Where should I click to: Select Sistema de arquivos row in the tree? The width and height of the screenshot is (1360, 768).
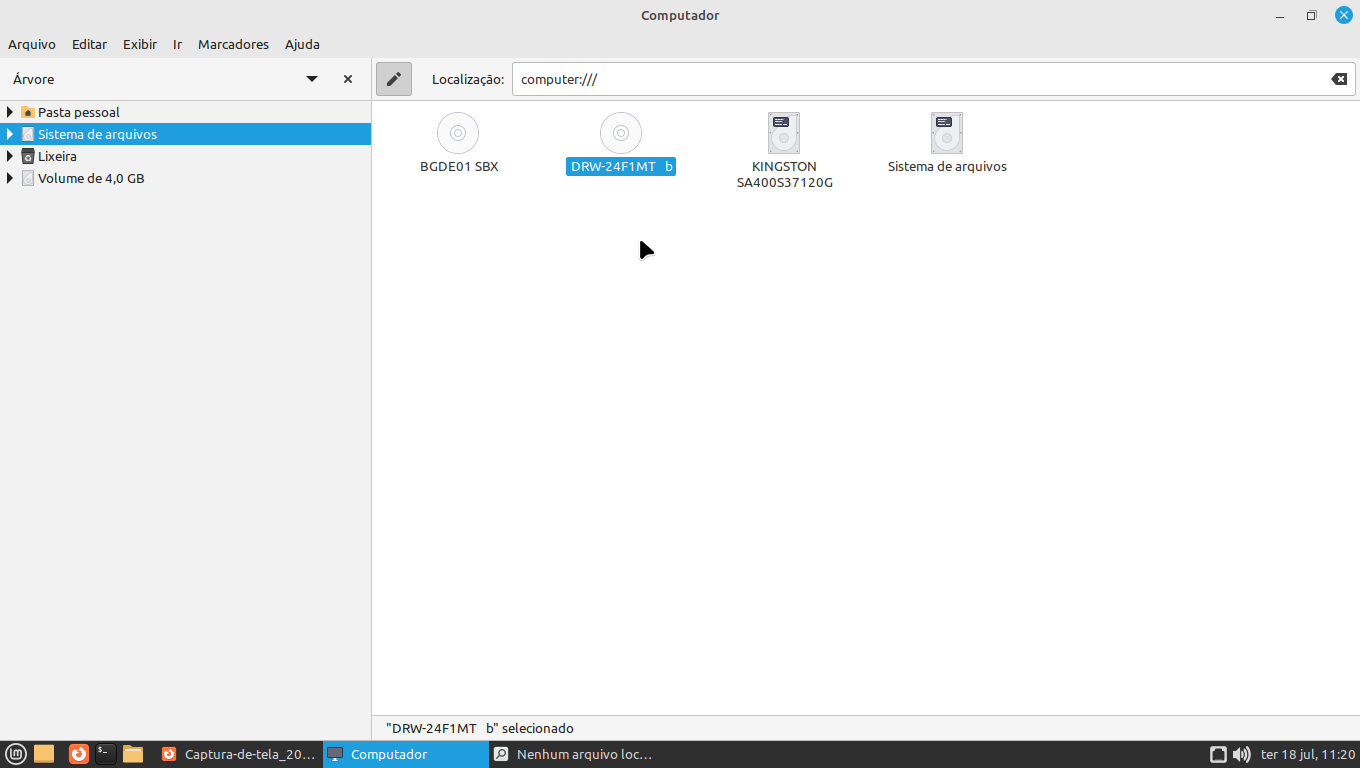pyautogui.click(x=185, y=134)
